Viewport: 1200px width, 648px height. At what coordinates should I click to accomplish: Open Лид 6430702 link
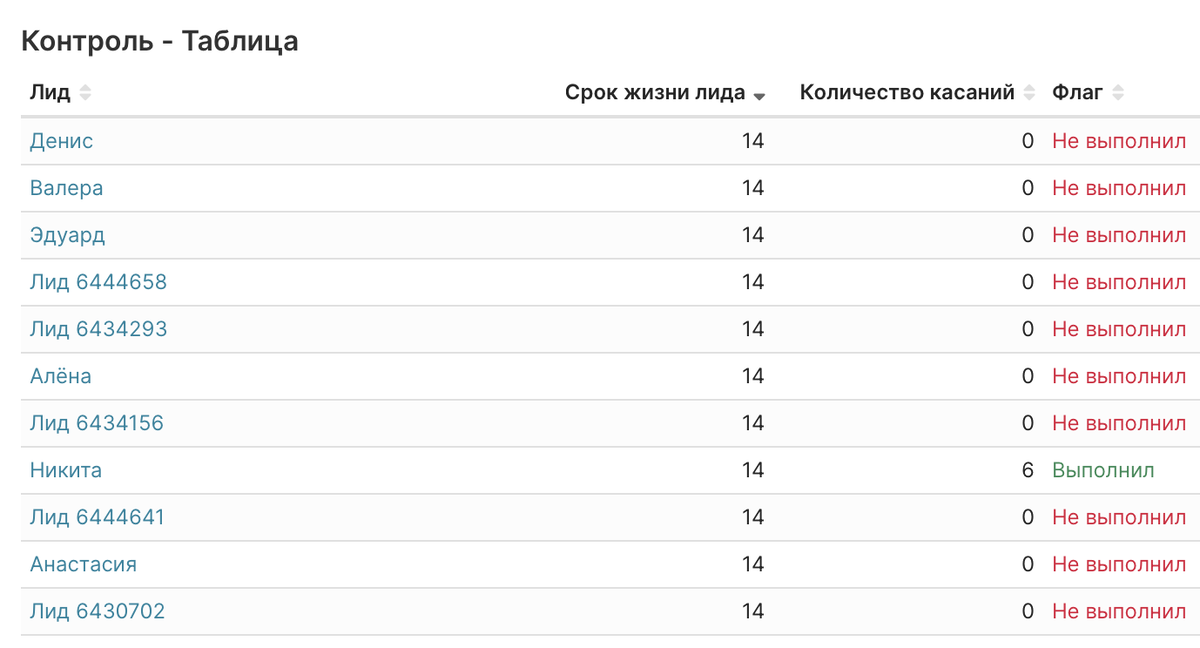pyautogui.click(x=97, y=611)
